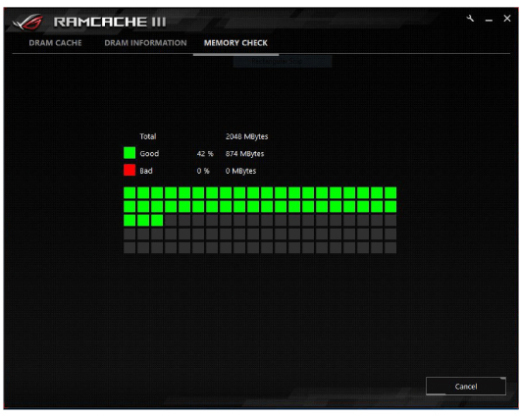
Task: Click the '42 %' good percentage
Action: 205,154
